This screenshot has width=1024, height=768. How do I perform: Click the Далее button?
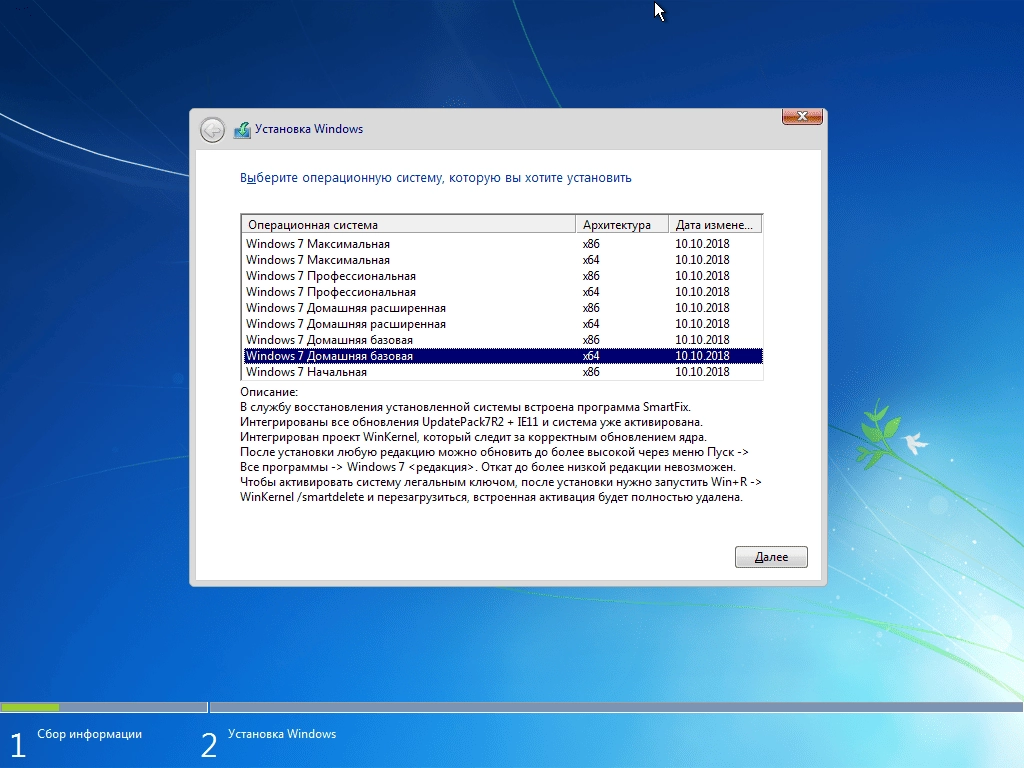coord(771,557)
